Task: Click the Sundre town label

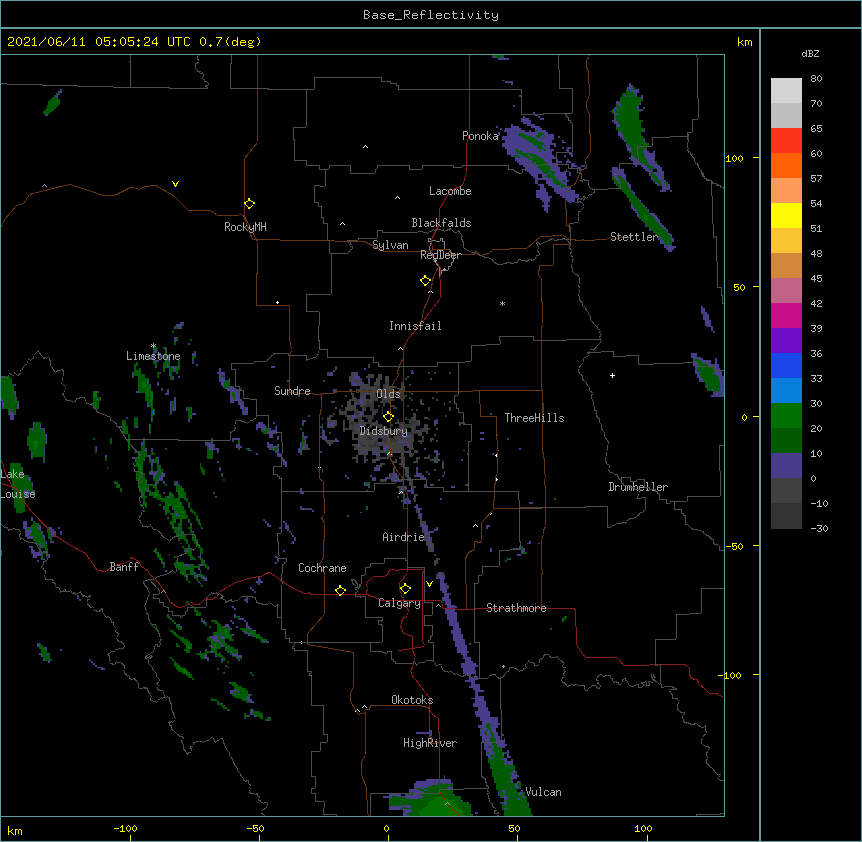Action: (292, 391)
